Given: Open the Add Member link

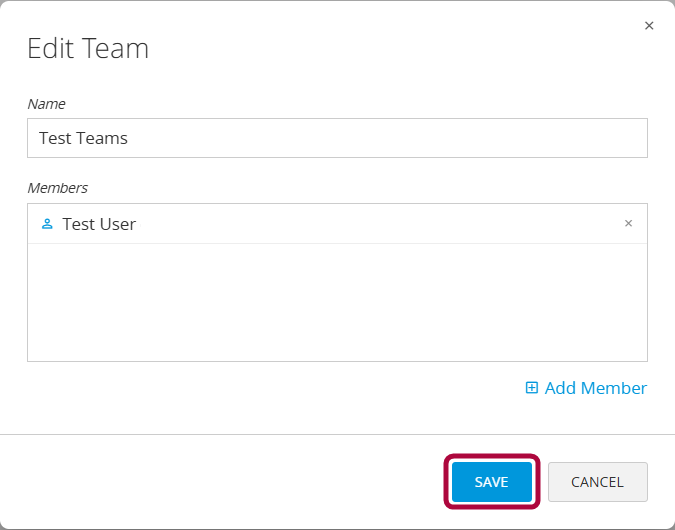Looking at the screenshot, I should [x=595, y=388].
